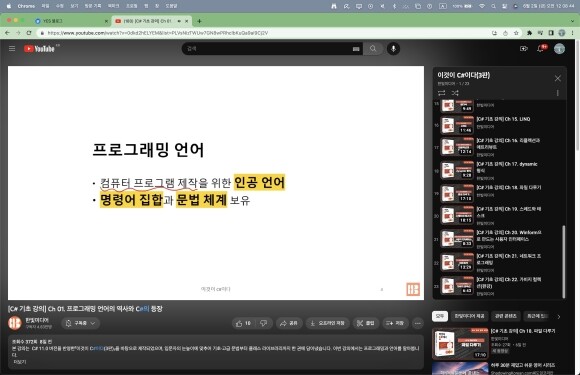Screen dimensions: 580x375
Task: Select the first filter chip under playlist
Action: (440, 316)
